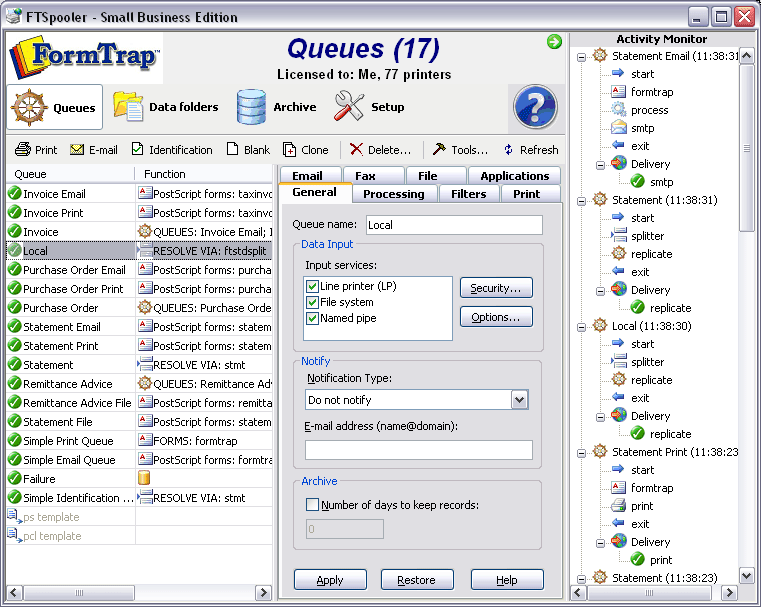Switch to the Print tab
Screen dimensions: 761x607
coord(530,194)
